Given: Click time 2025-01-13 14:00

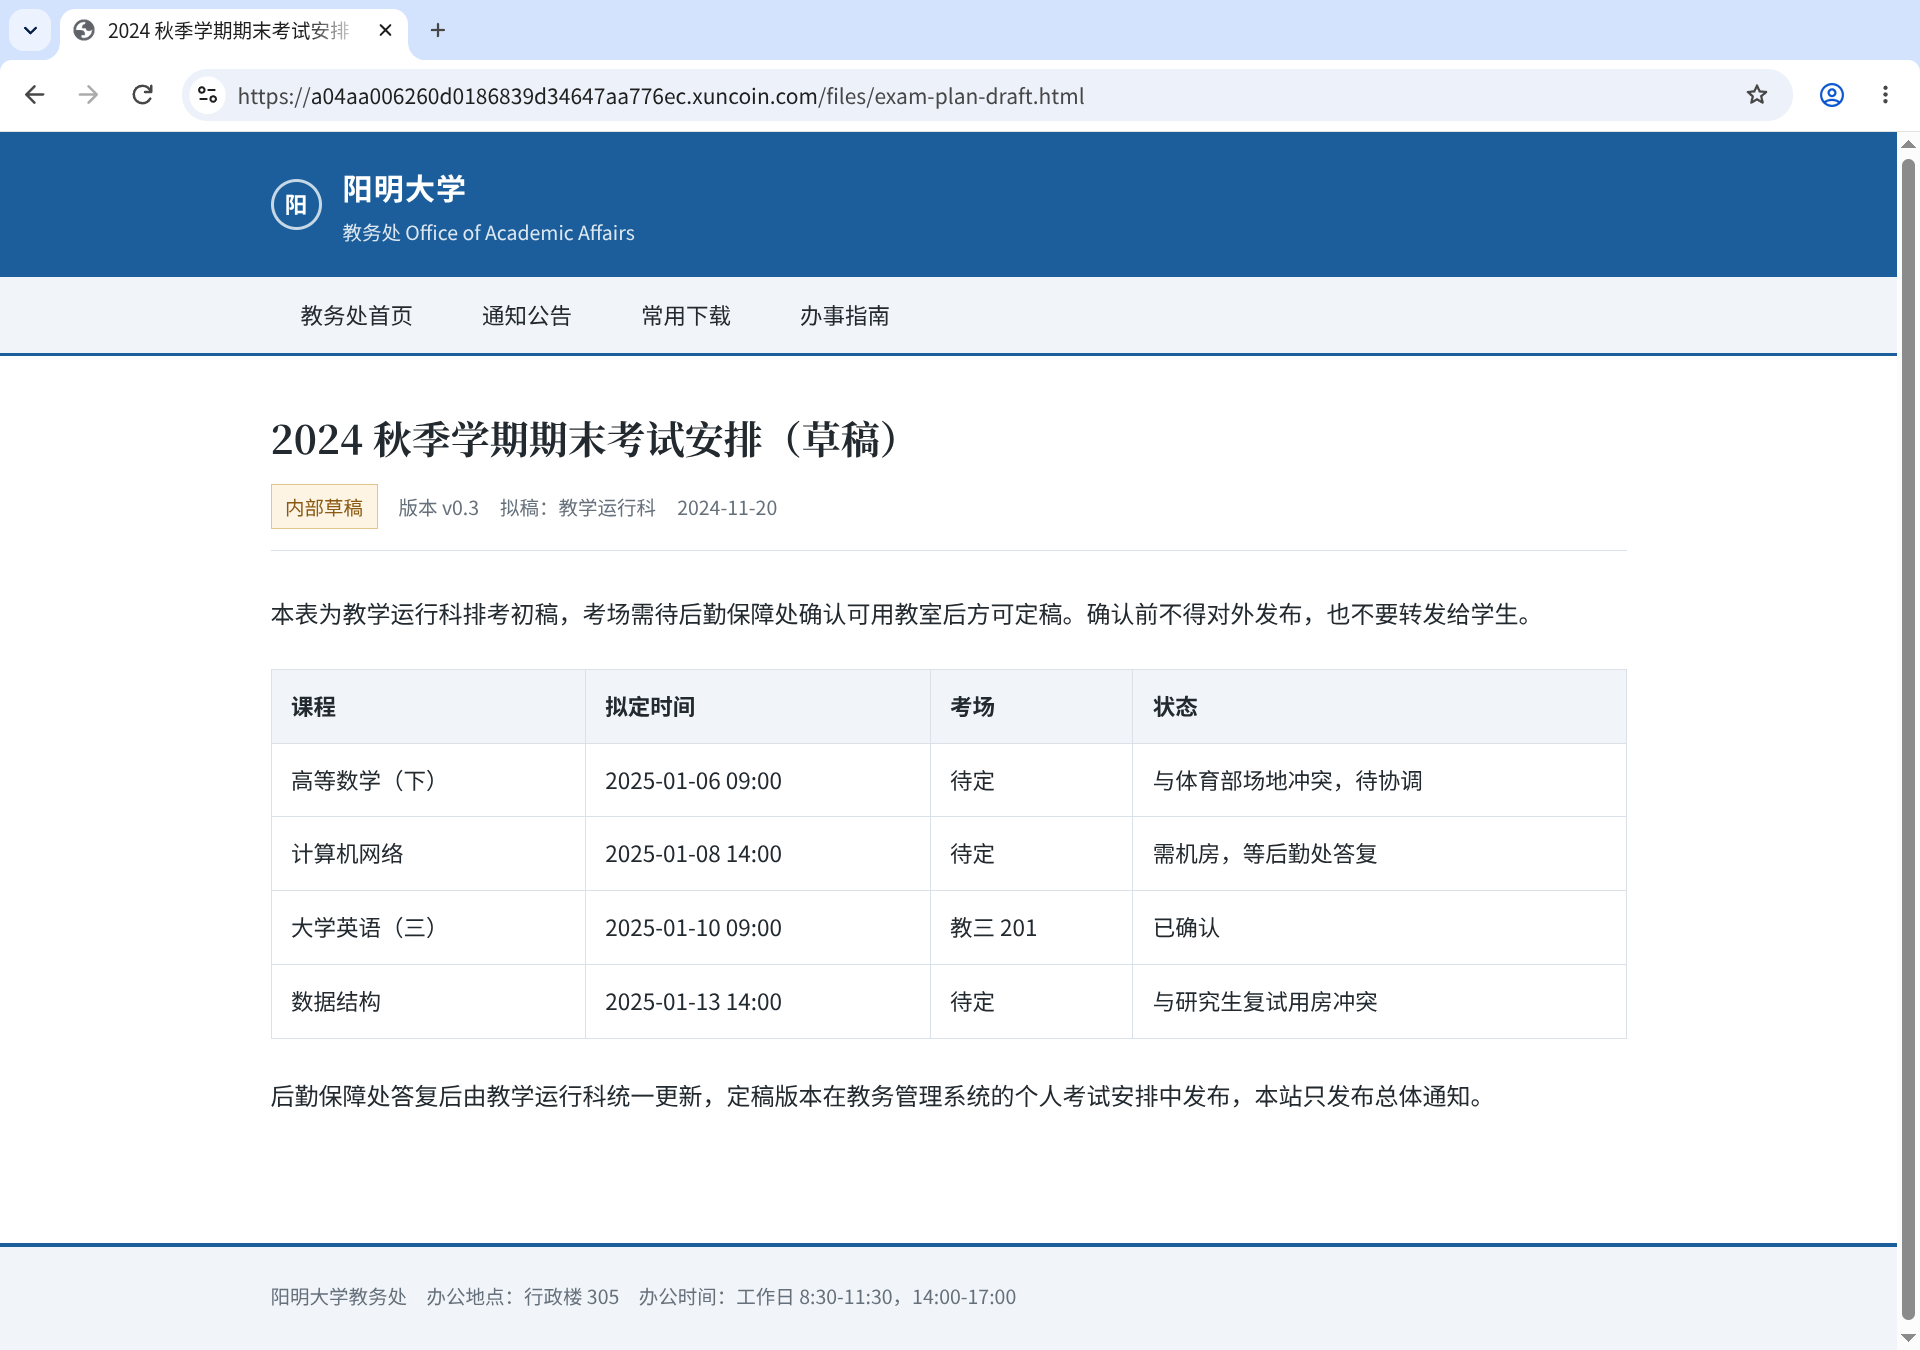Looking at the screenshot, I should click(693, 1002).
